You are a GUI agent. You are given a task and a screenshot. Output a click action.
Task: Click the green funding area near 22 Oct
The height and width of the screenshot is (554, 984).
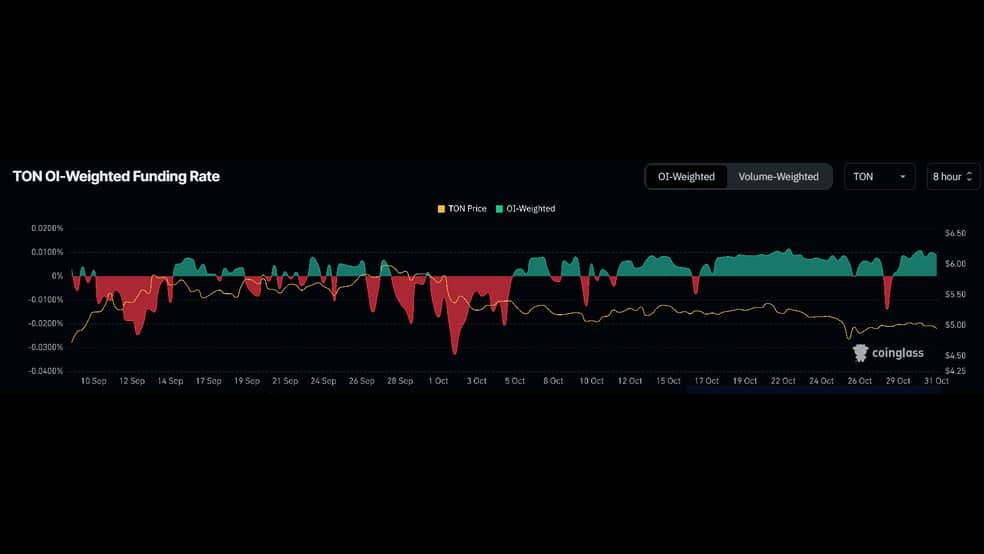click(x=784, y=264)
